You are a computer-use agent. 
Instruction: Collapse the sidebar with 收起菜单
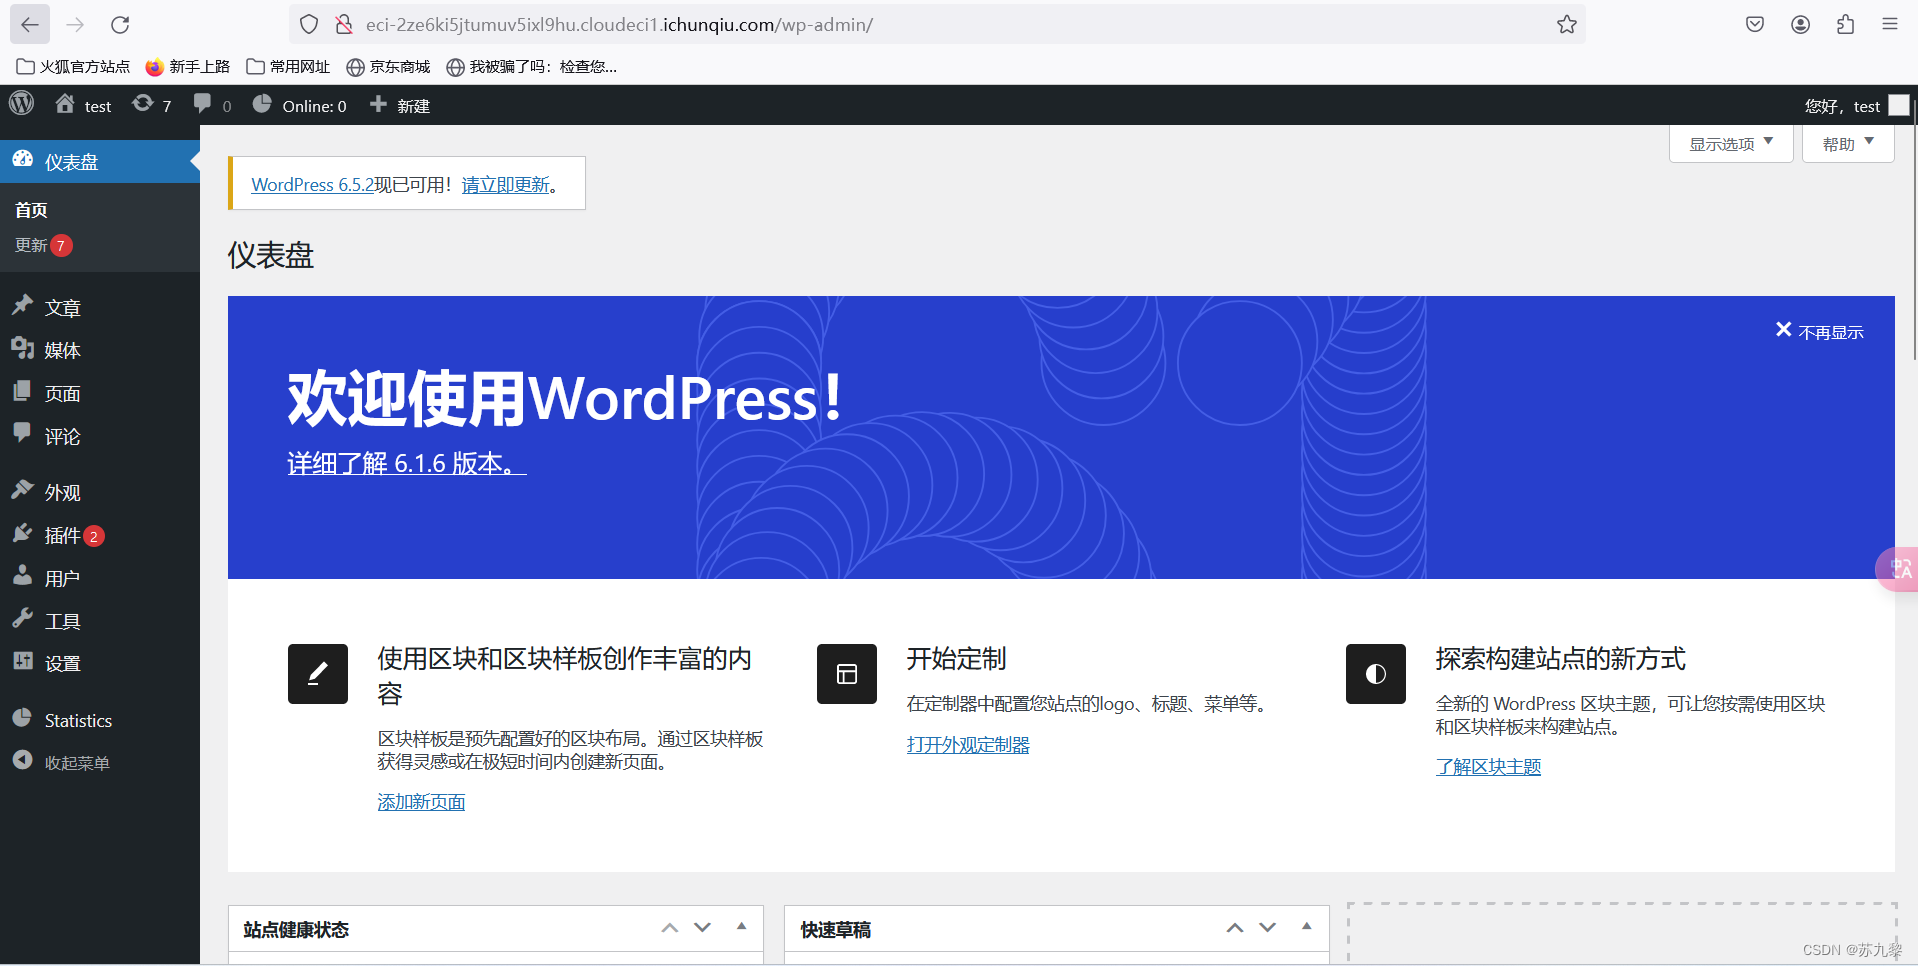tap(100, 762)
